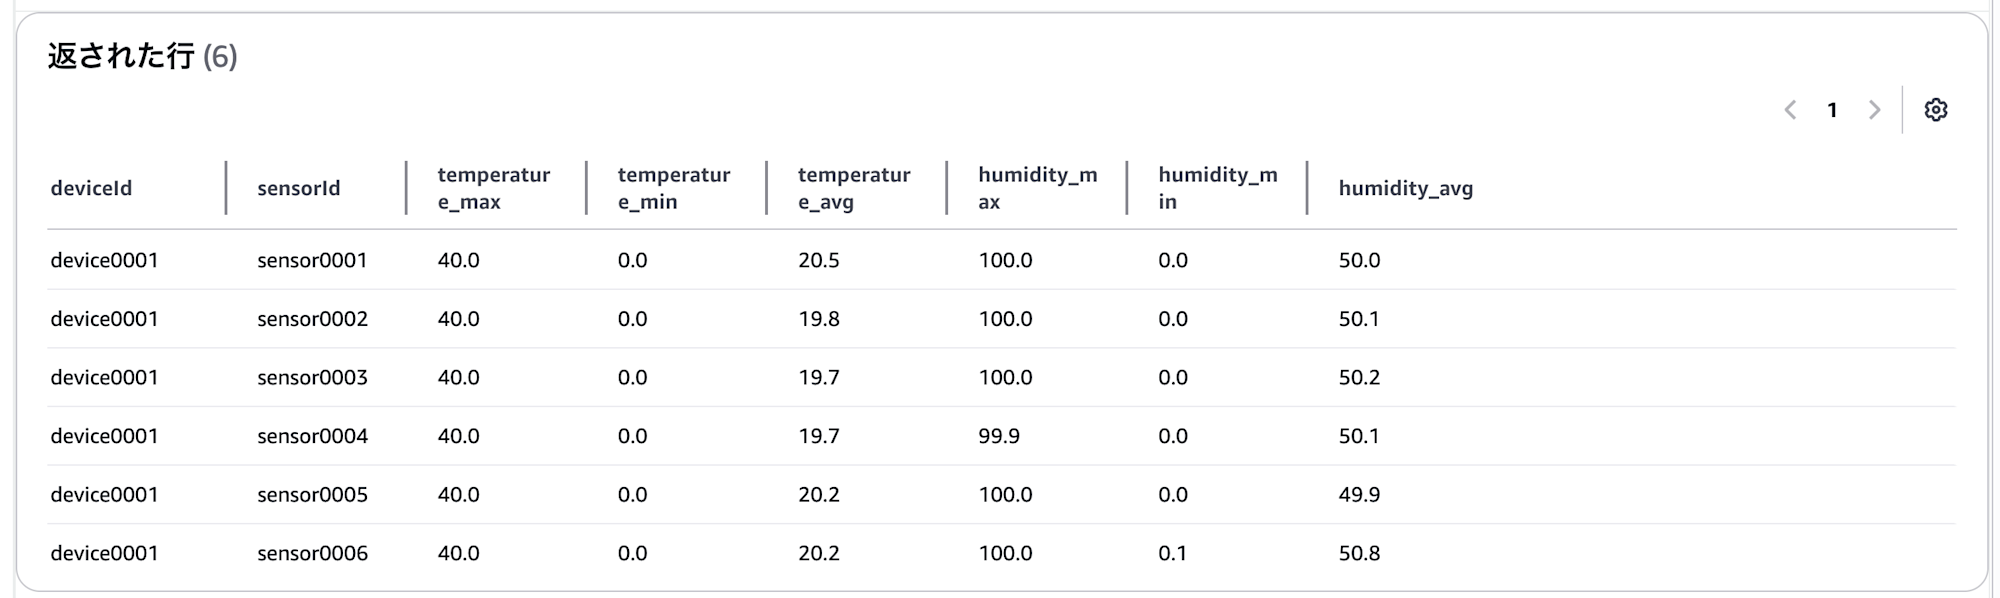Click humidity_min value 0.1
The height and width of the screenshot is (598, 2000).
click(1172, 553)
